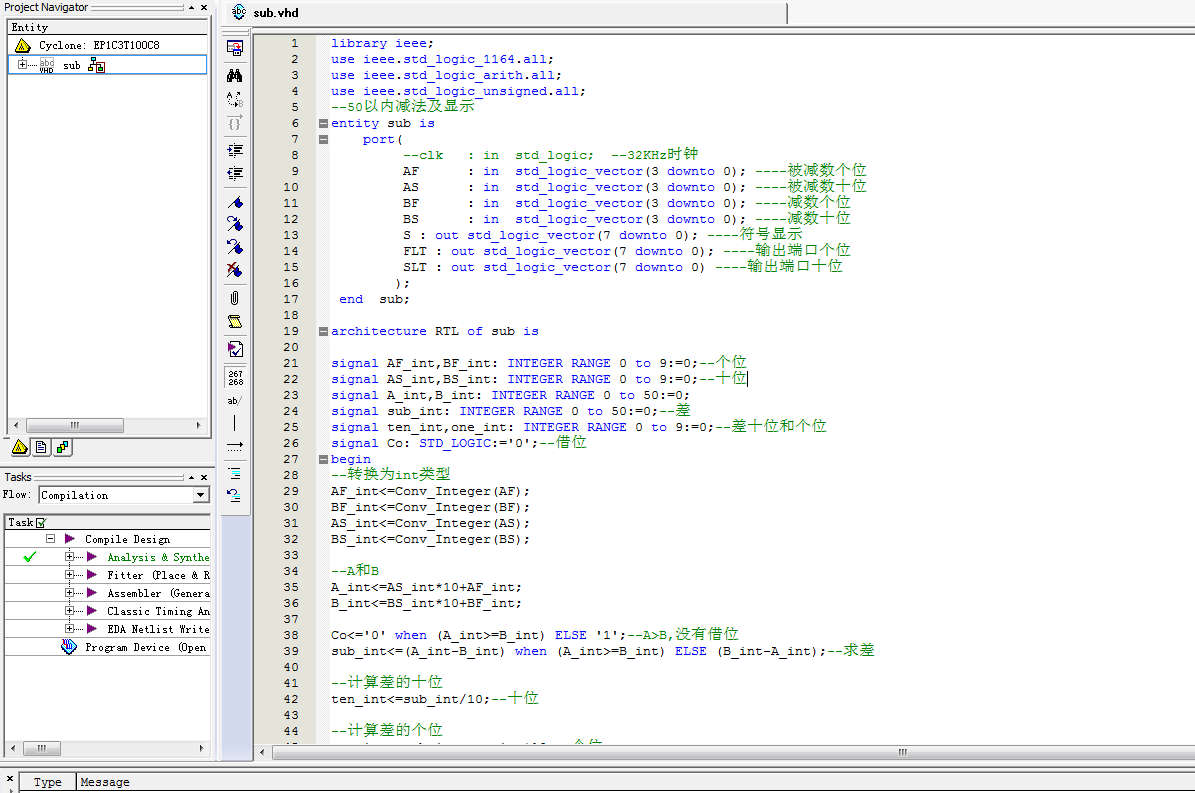The image size is (1195, 793).
Task: Click the Fitter task purple play arrow
Action: tap(92, 575)
